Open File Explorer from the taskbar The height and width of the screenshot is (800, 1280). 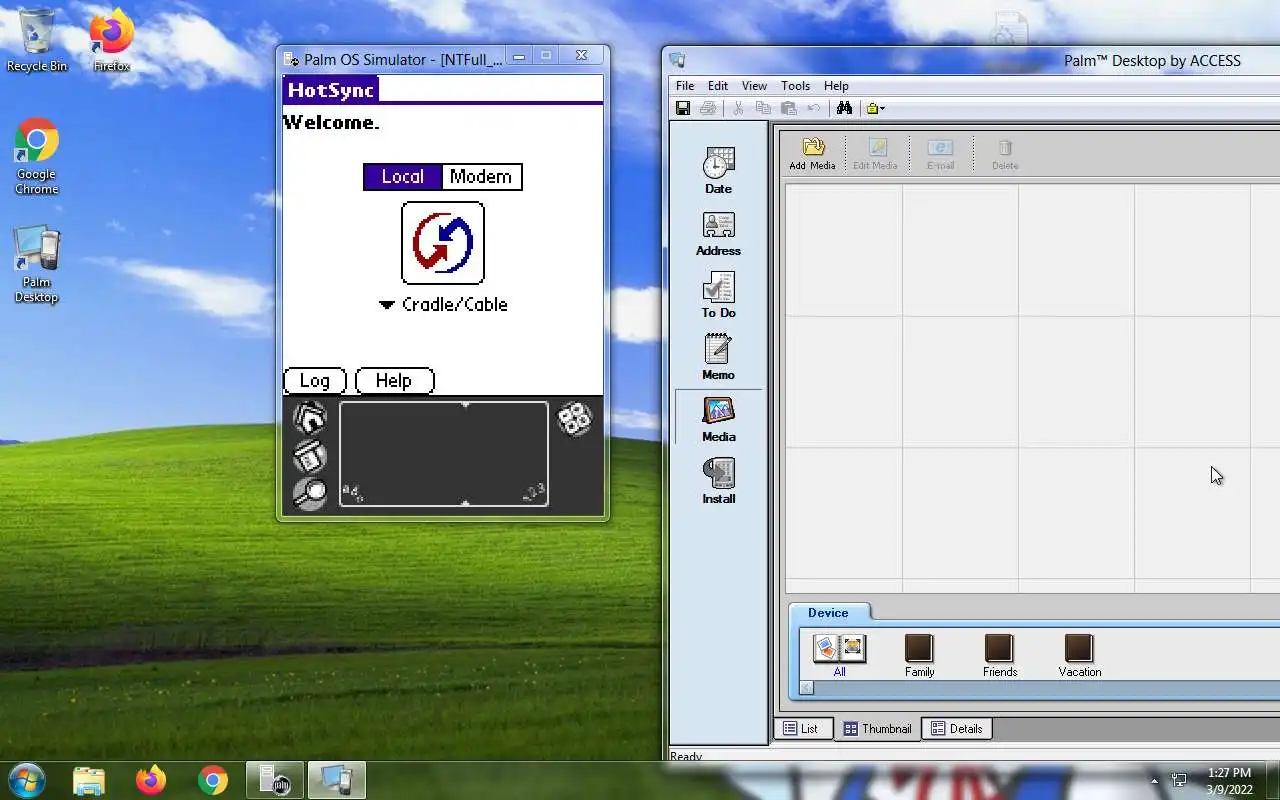[x=89, y=780]
